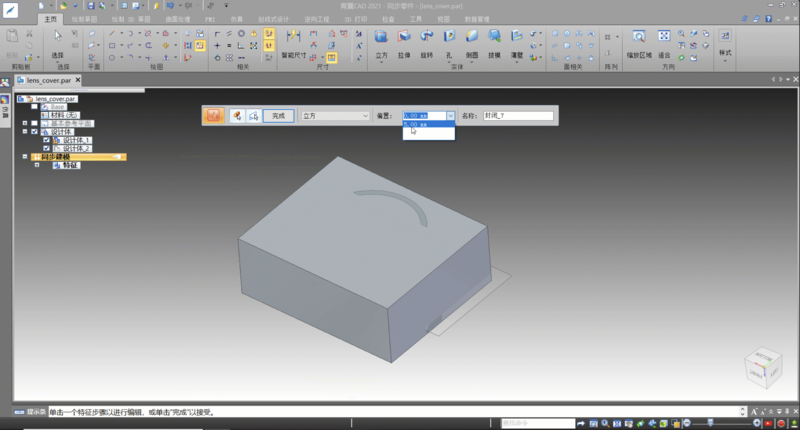
Task: Select the Circle drawing tool
Action: 112,58
